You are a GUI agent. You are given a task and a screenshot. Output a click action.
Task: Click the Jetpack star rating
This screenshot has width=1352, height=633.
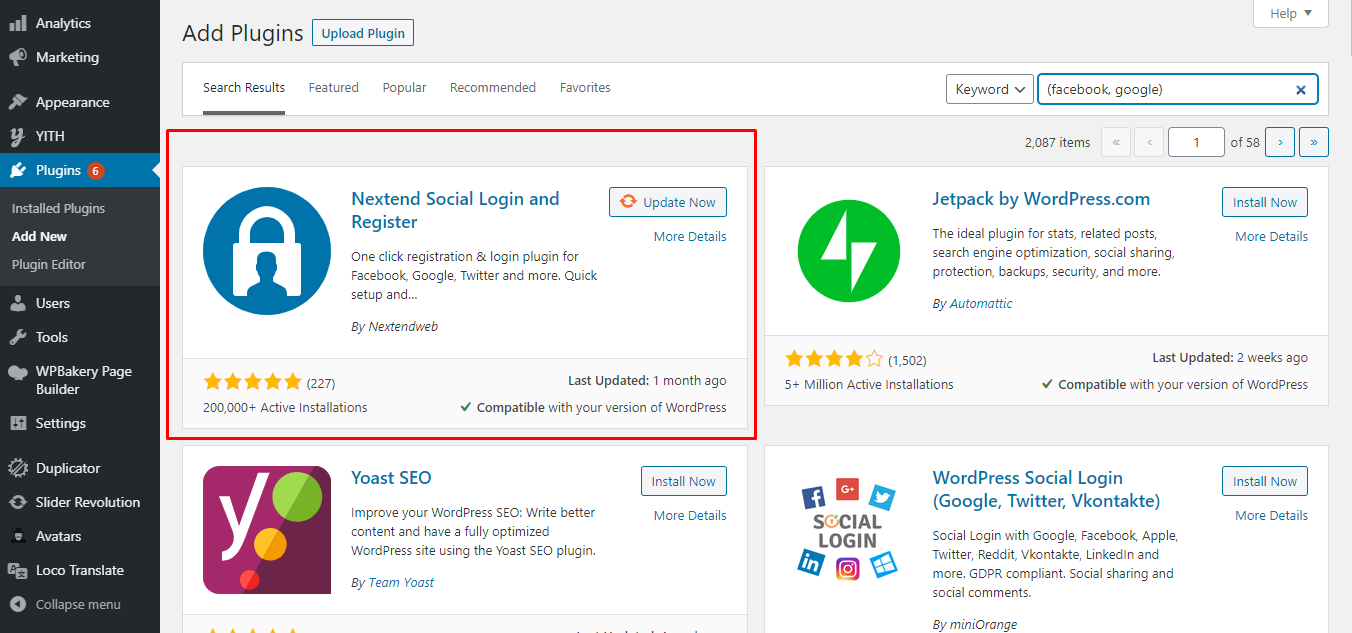(834, 358)
